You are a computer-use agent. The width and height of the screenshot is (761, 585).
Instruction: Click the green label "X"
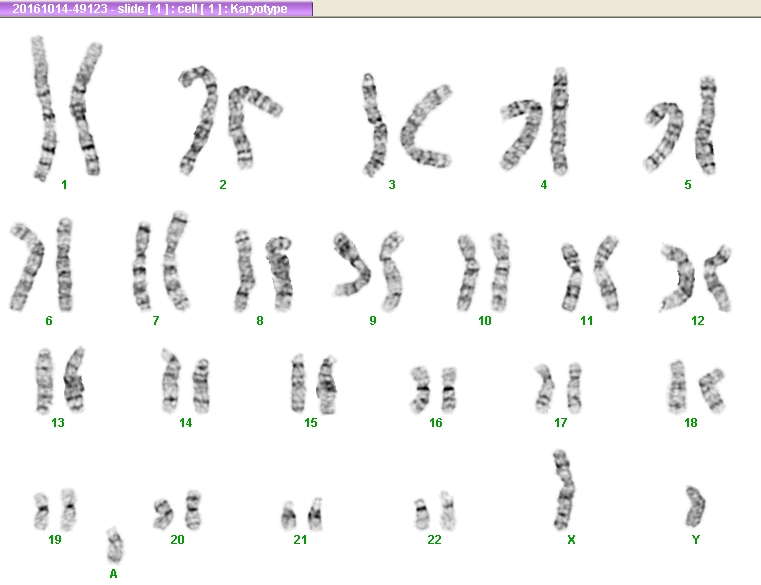571,539
